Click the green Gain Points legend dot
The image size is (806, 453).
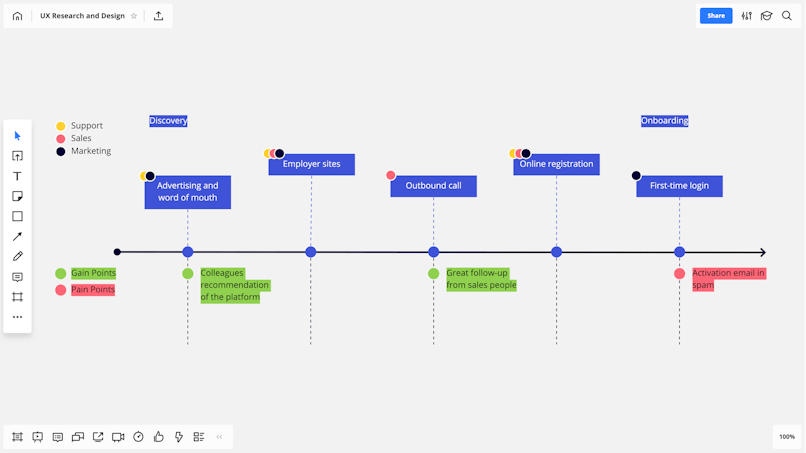point(61,274)
